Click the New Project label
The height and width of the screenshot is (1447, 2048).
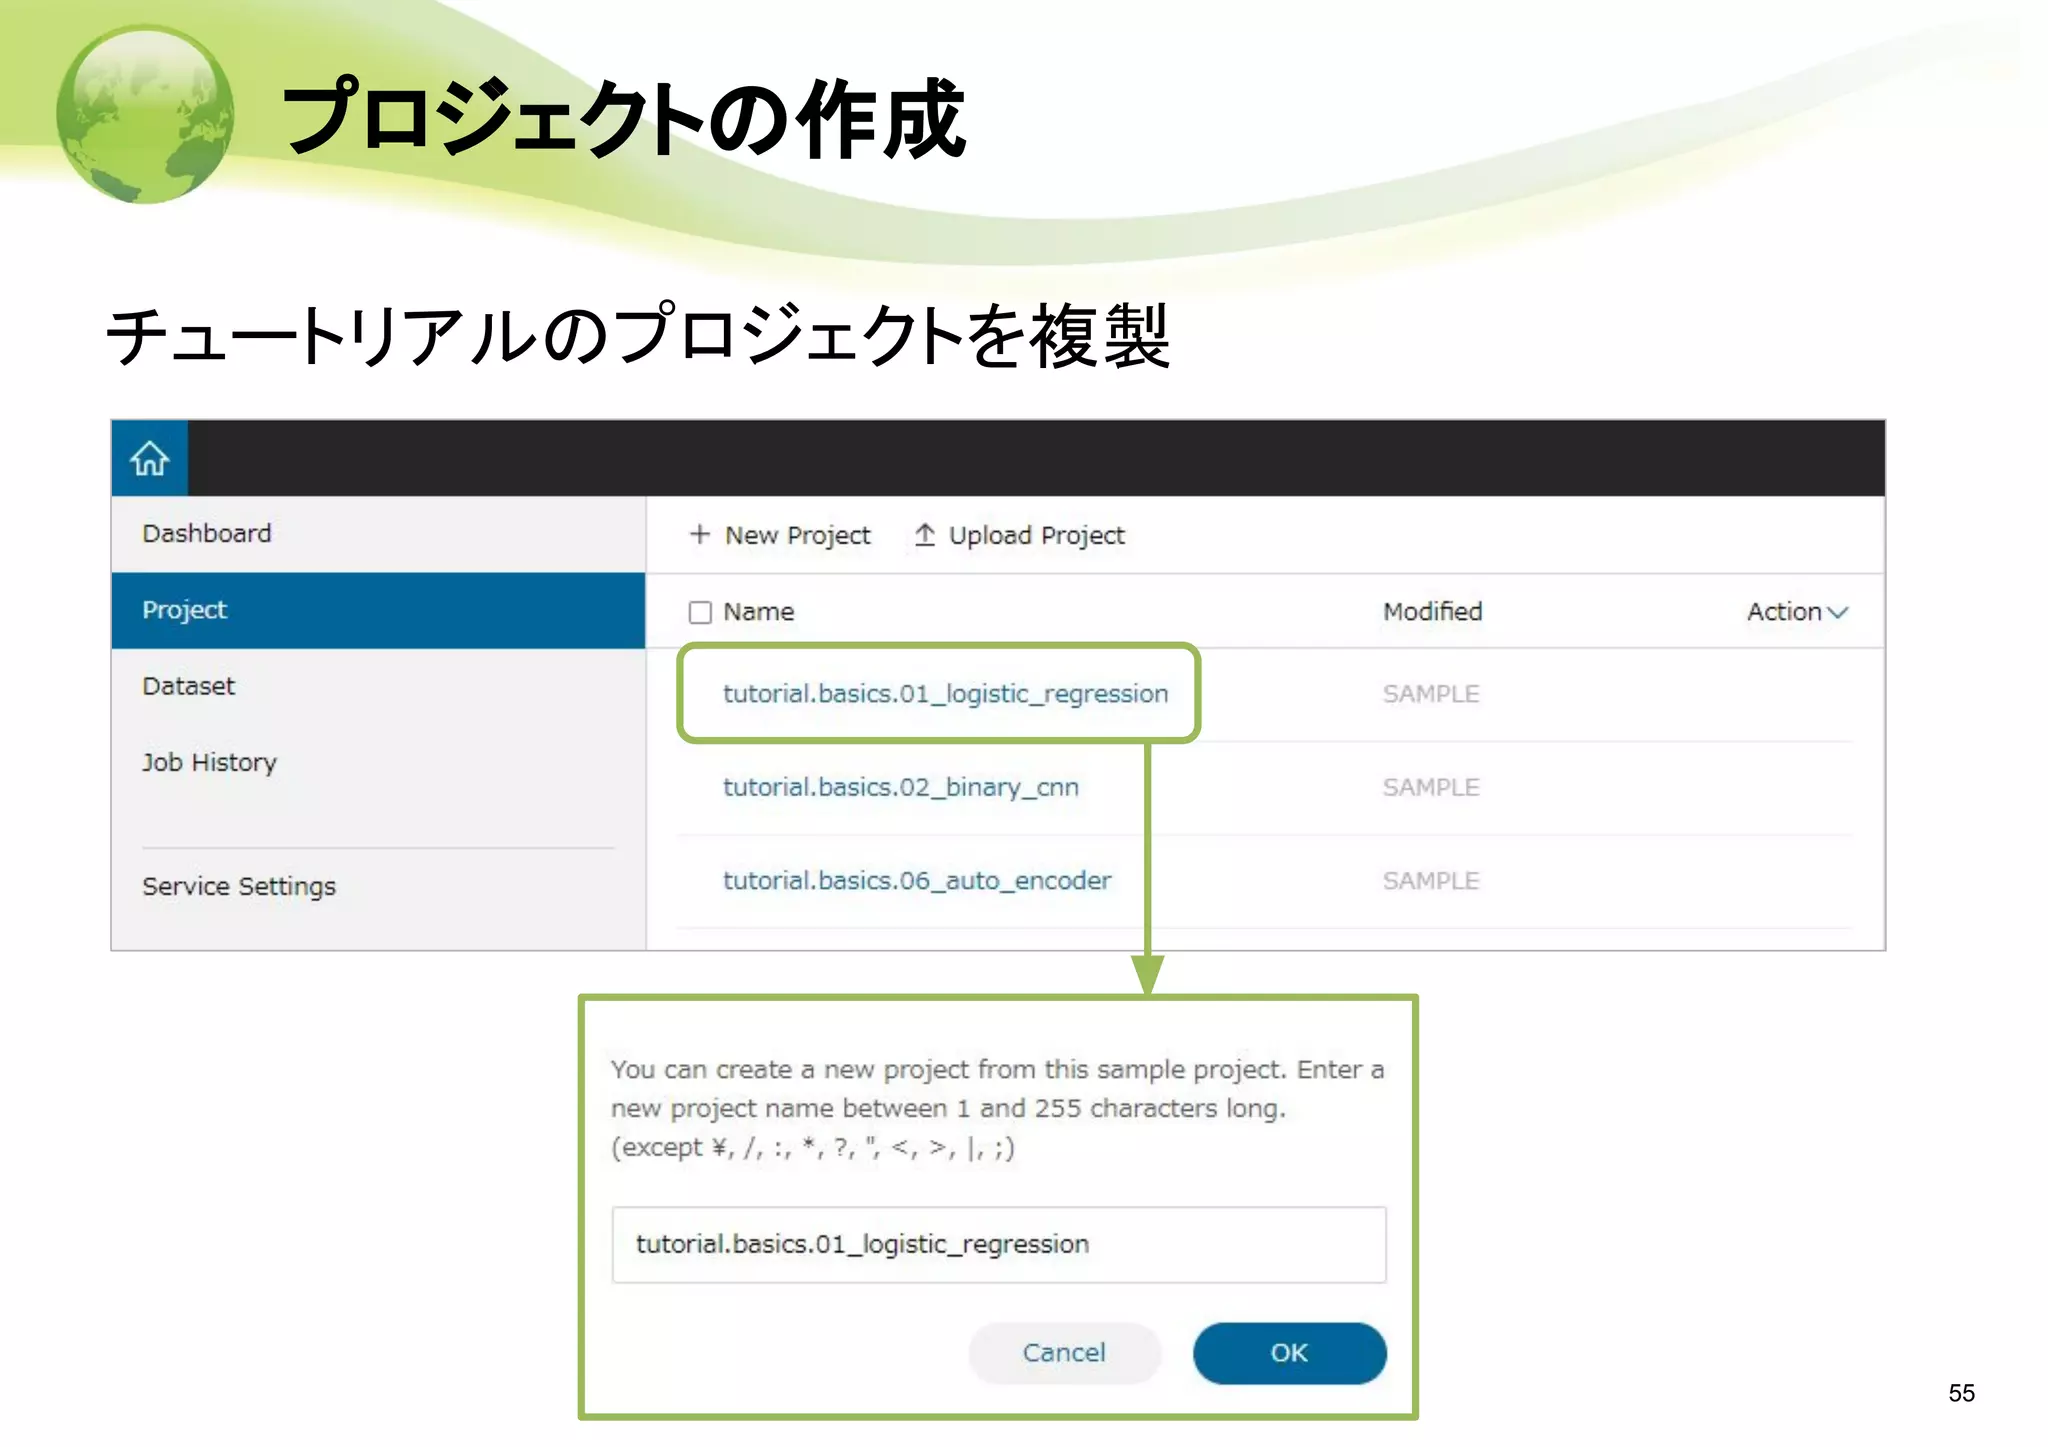pos(798,535)
